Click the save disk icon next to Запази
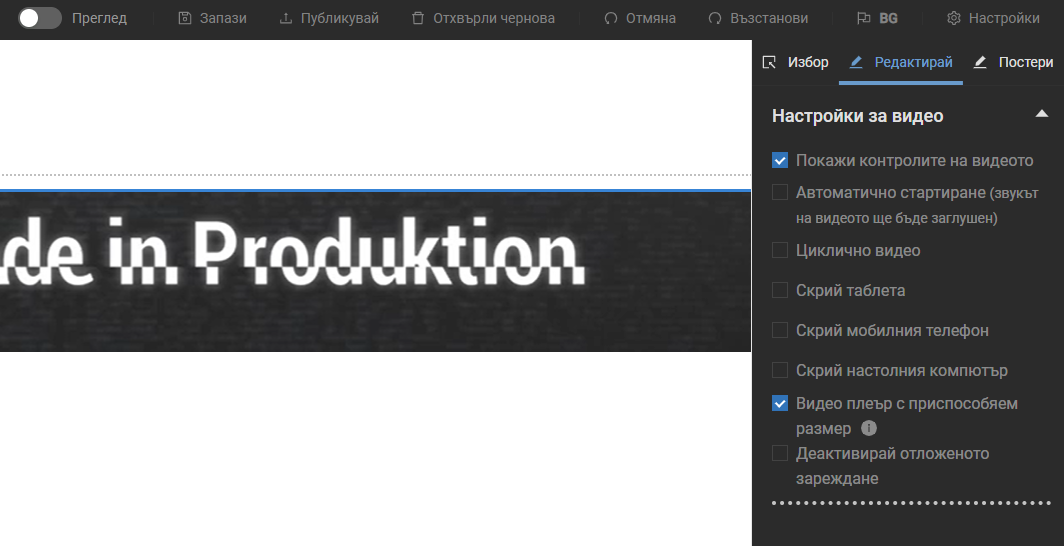 click(x=184, y=18)
